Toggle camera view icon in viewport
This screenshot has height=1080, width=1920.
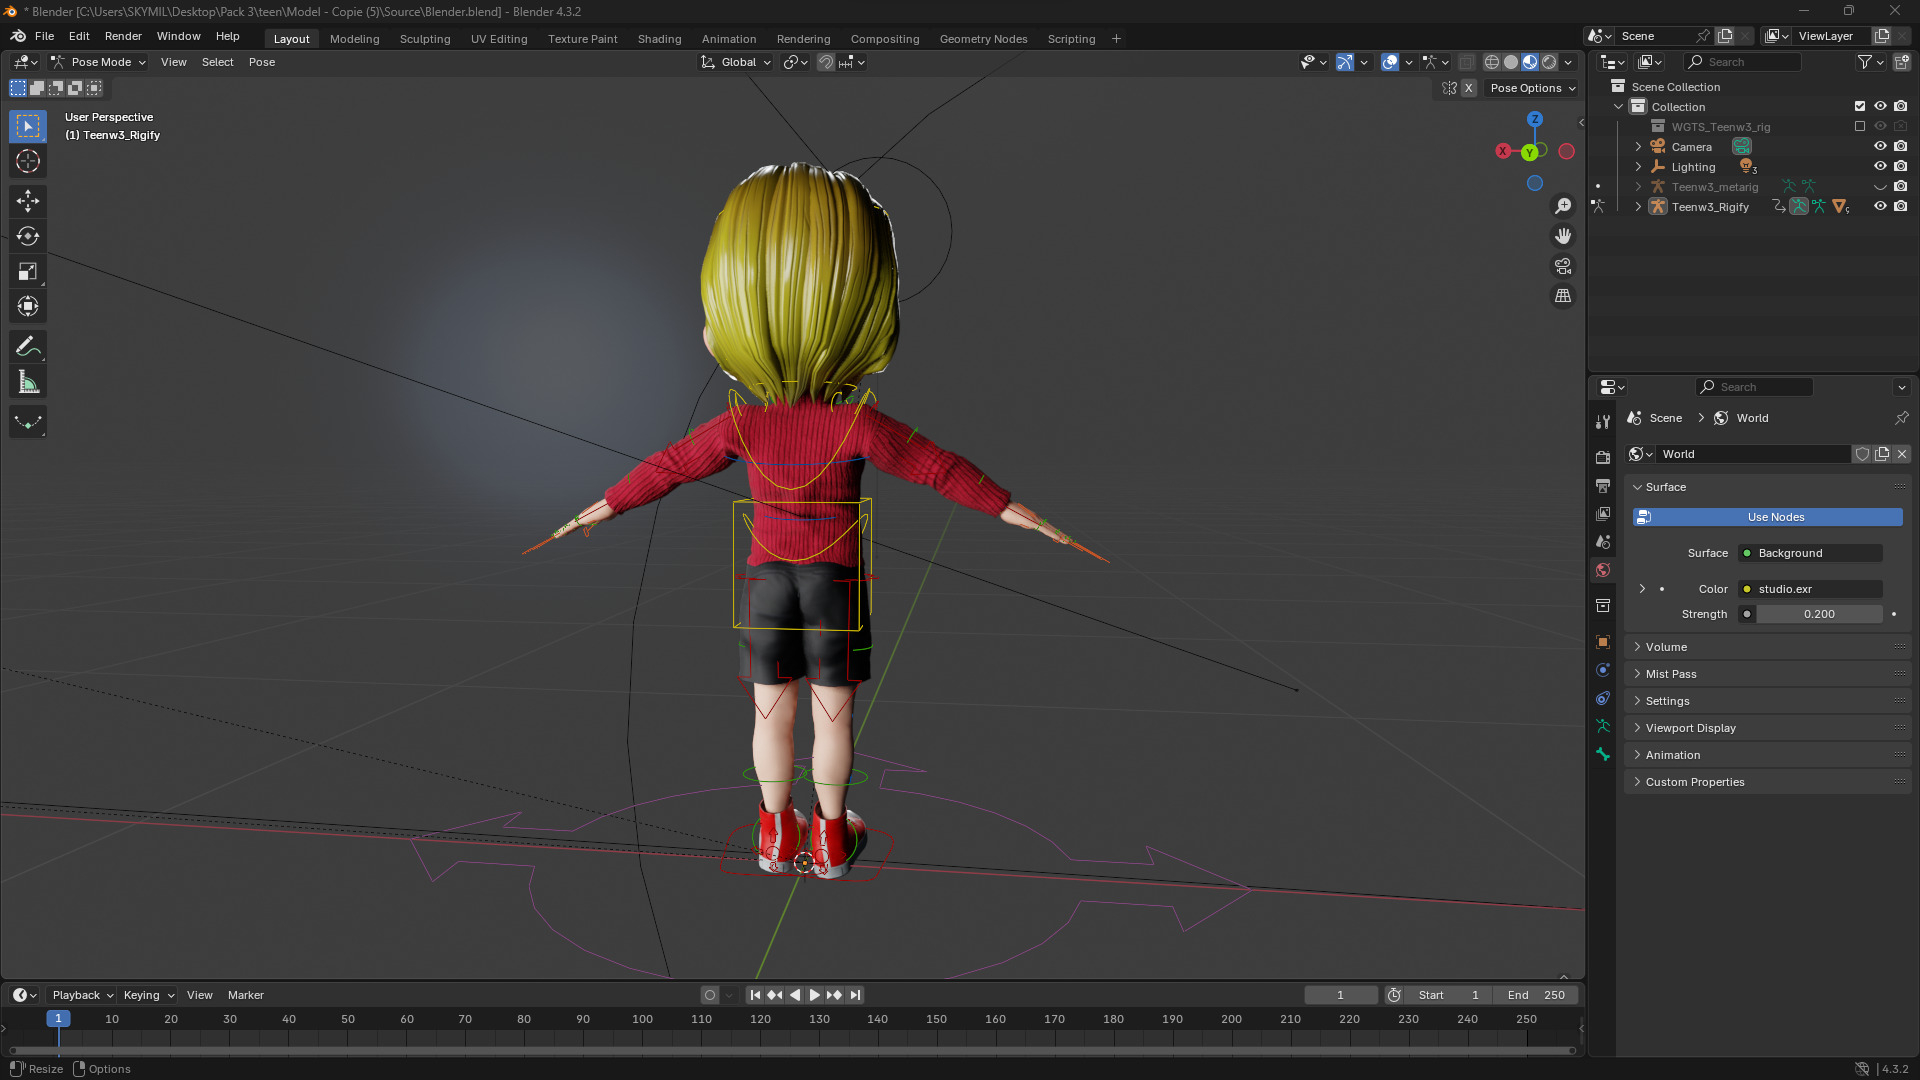1563,266
